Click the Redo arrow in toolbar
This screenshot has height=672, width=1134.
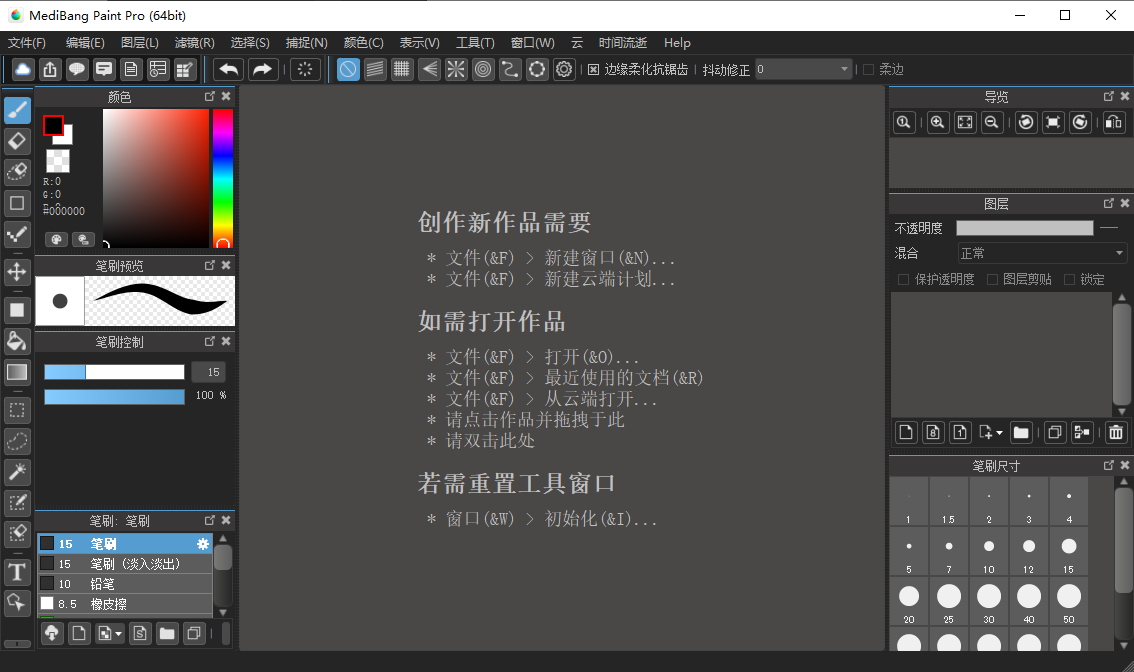pyautogui.click(x=263, y=69)
